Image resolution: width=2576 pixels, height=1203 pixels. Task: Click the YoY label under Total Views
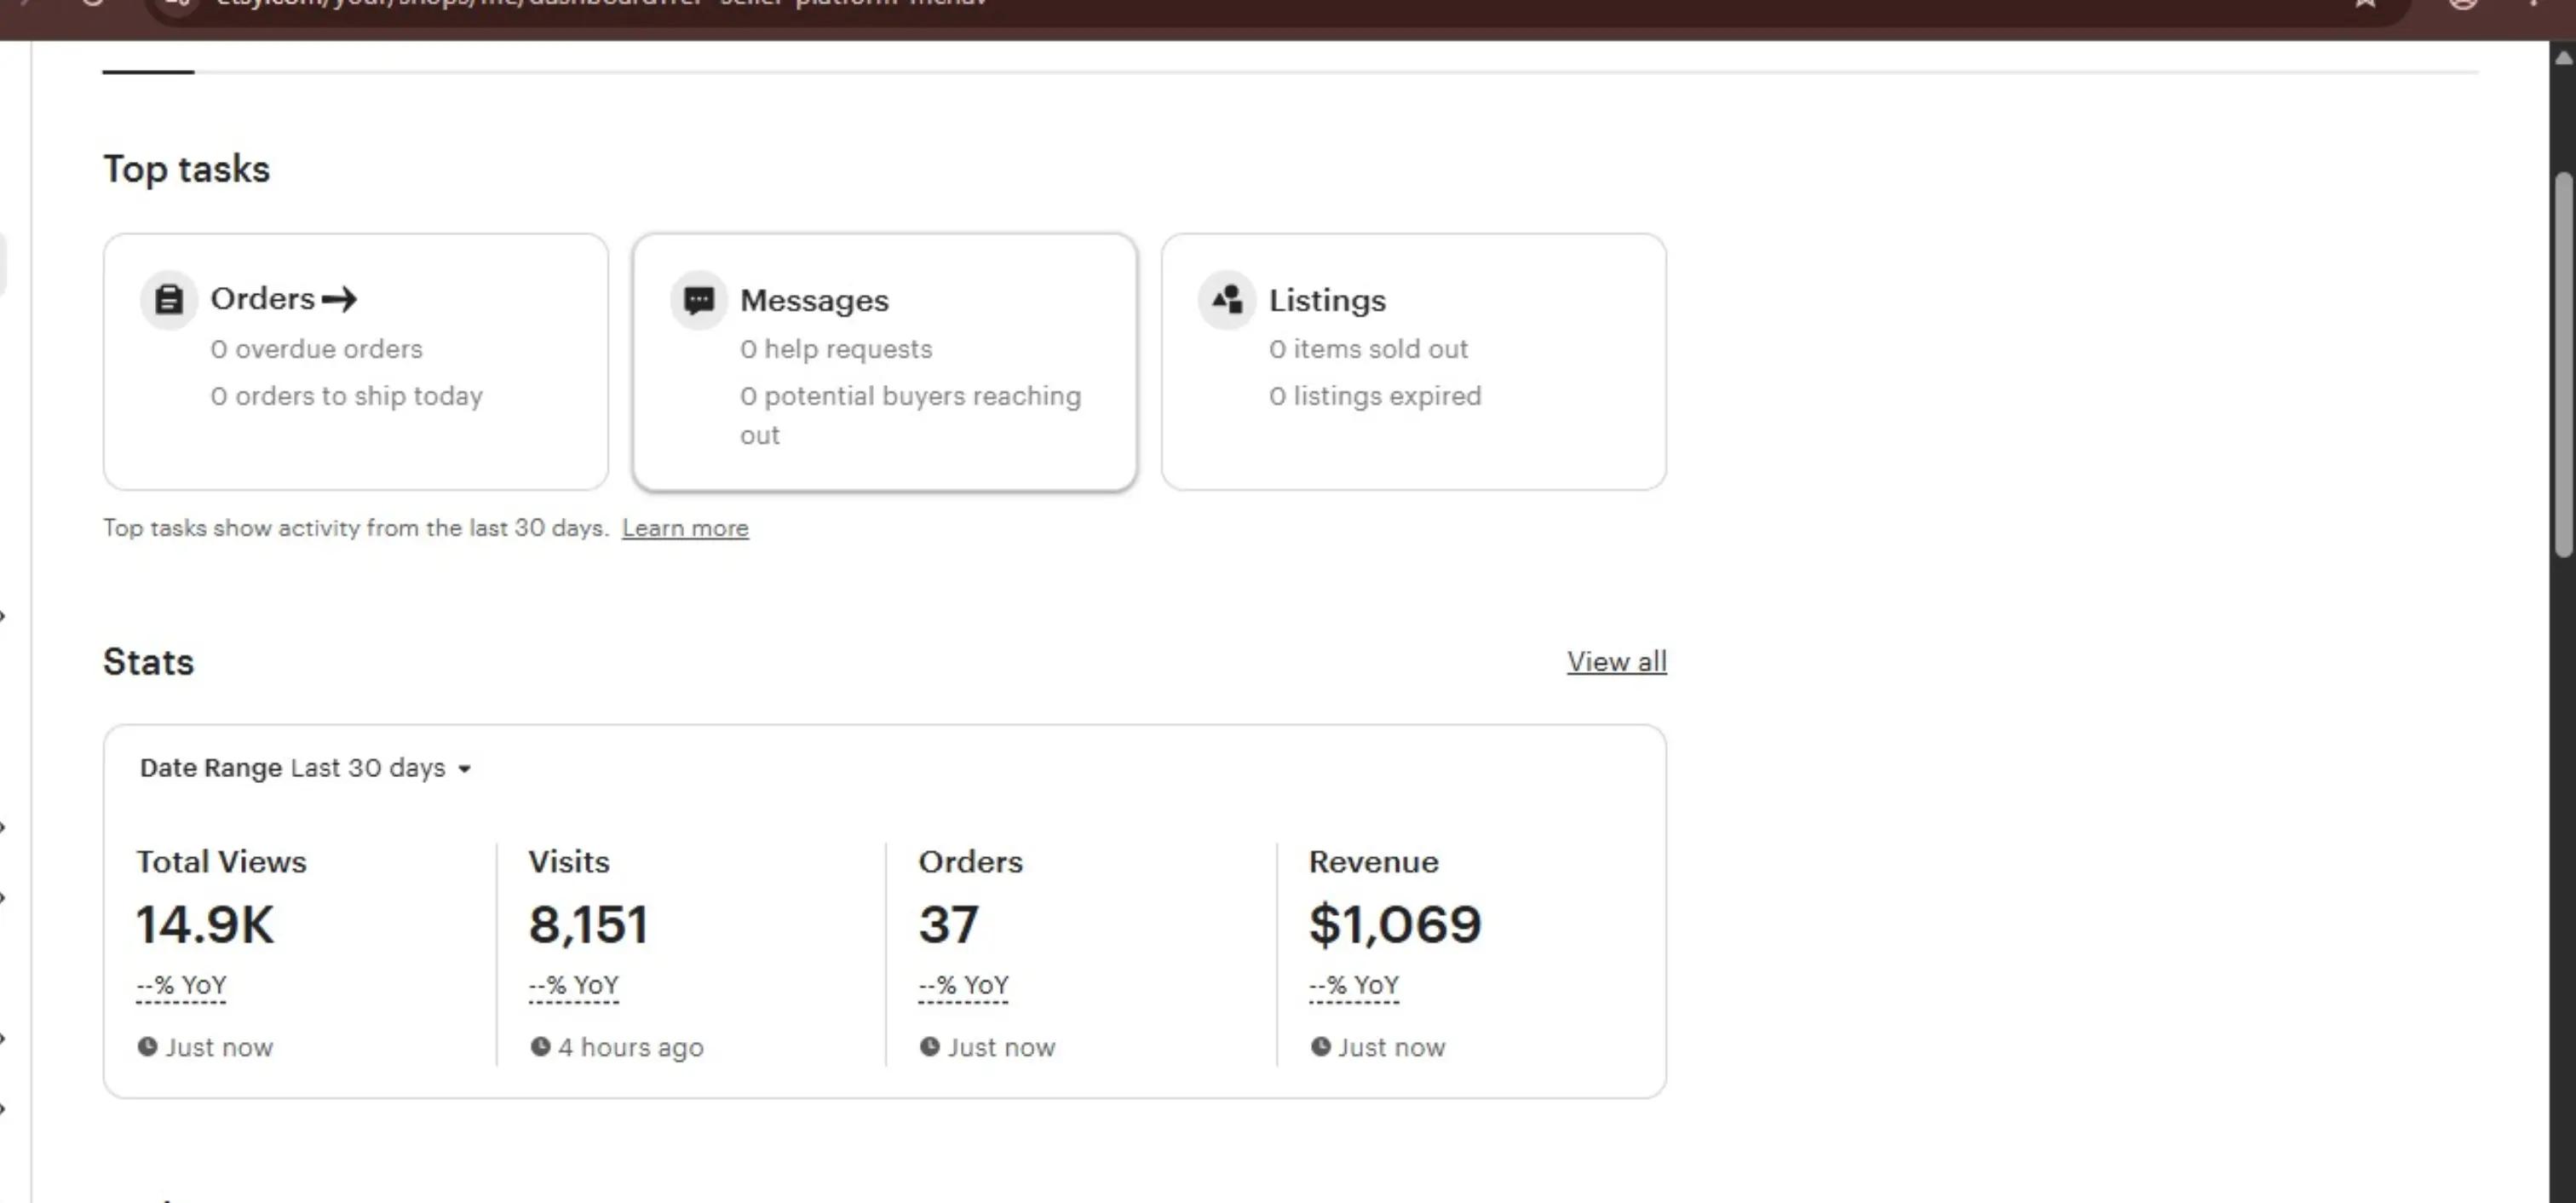[181, 986]
